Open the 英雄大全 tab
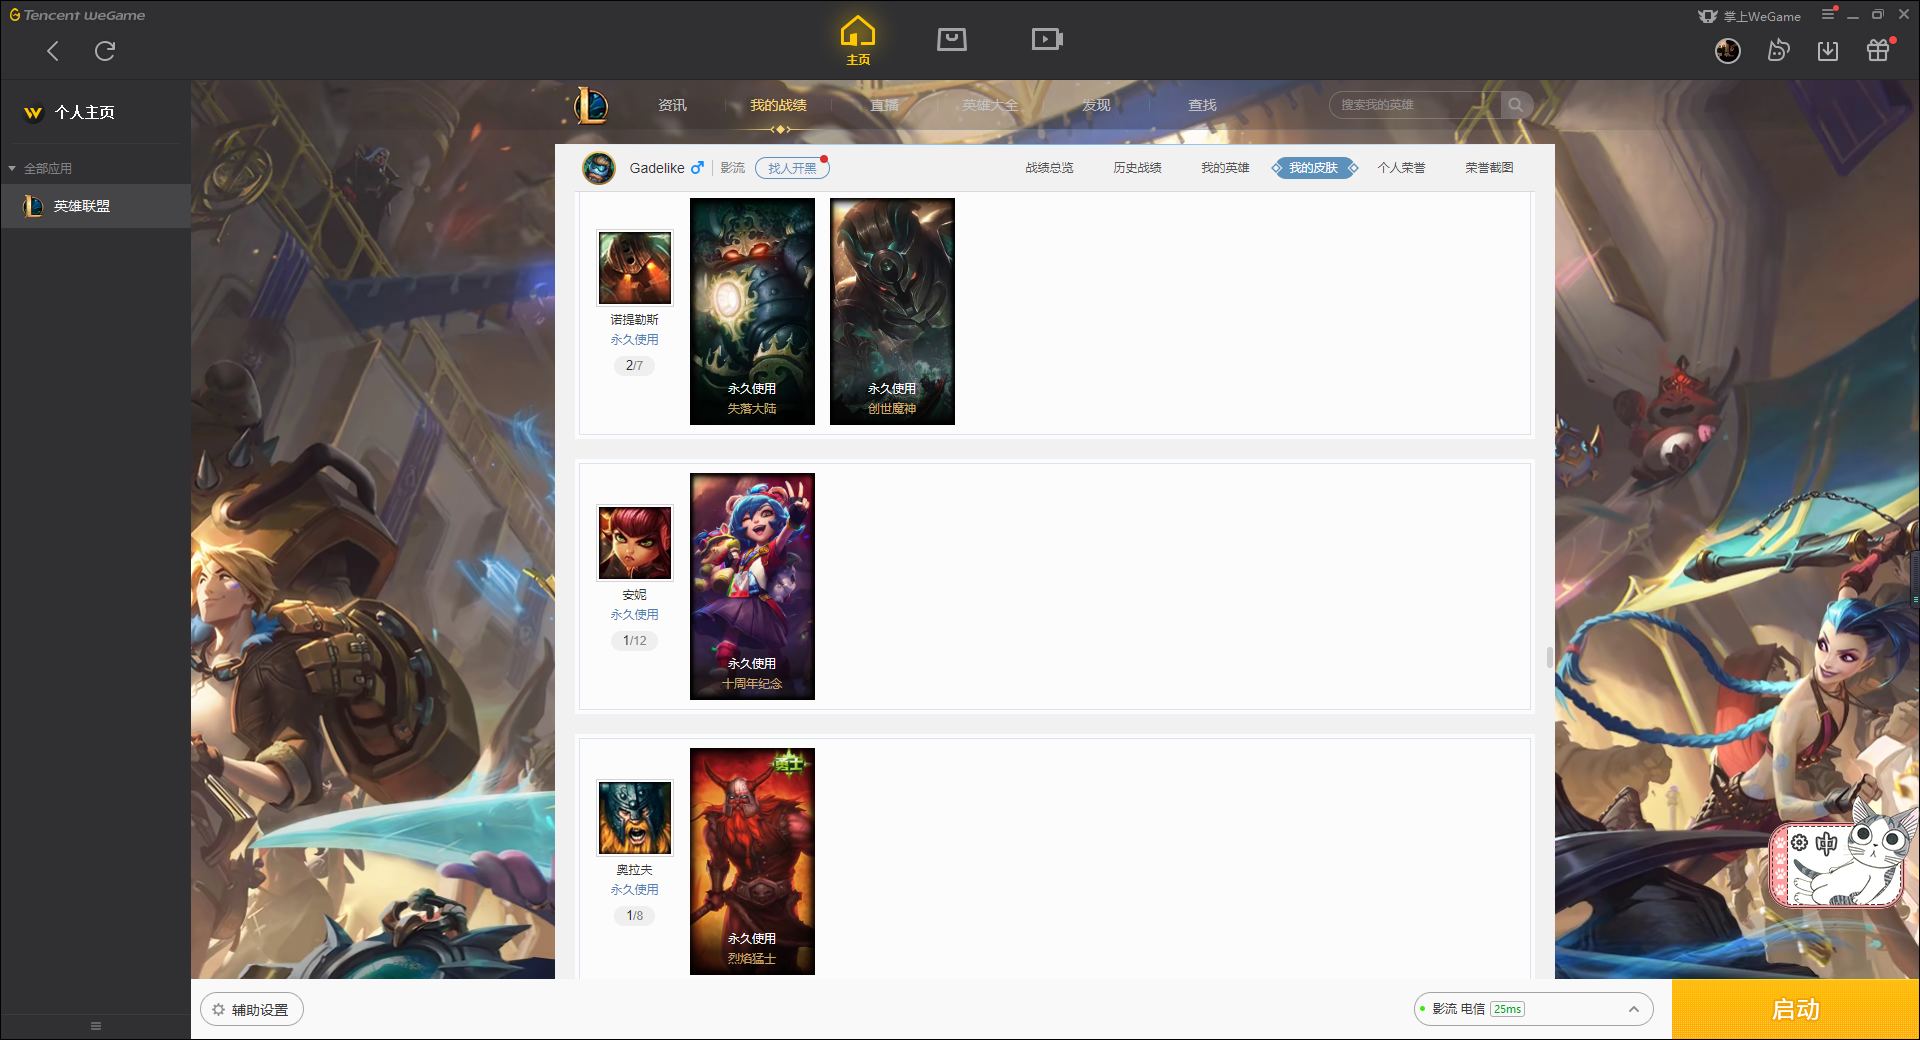 pos(990,105)
